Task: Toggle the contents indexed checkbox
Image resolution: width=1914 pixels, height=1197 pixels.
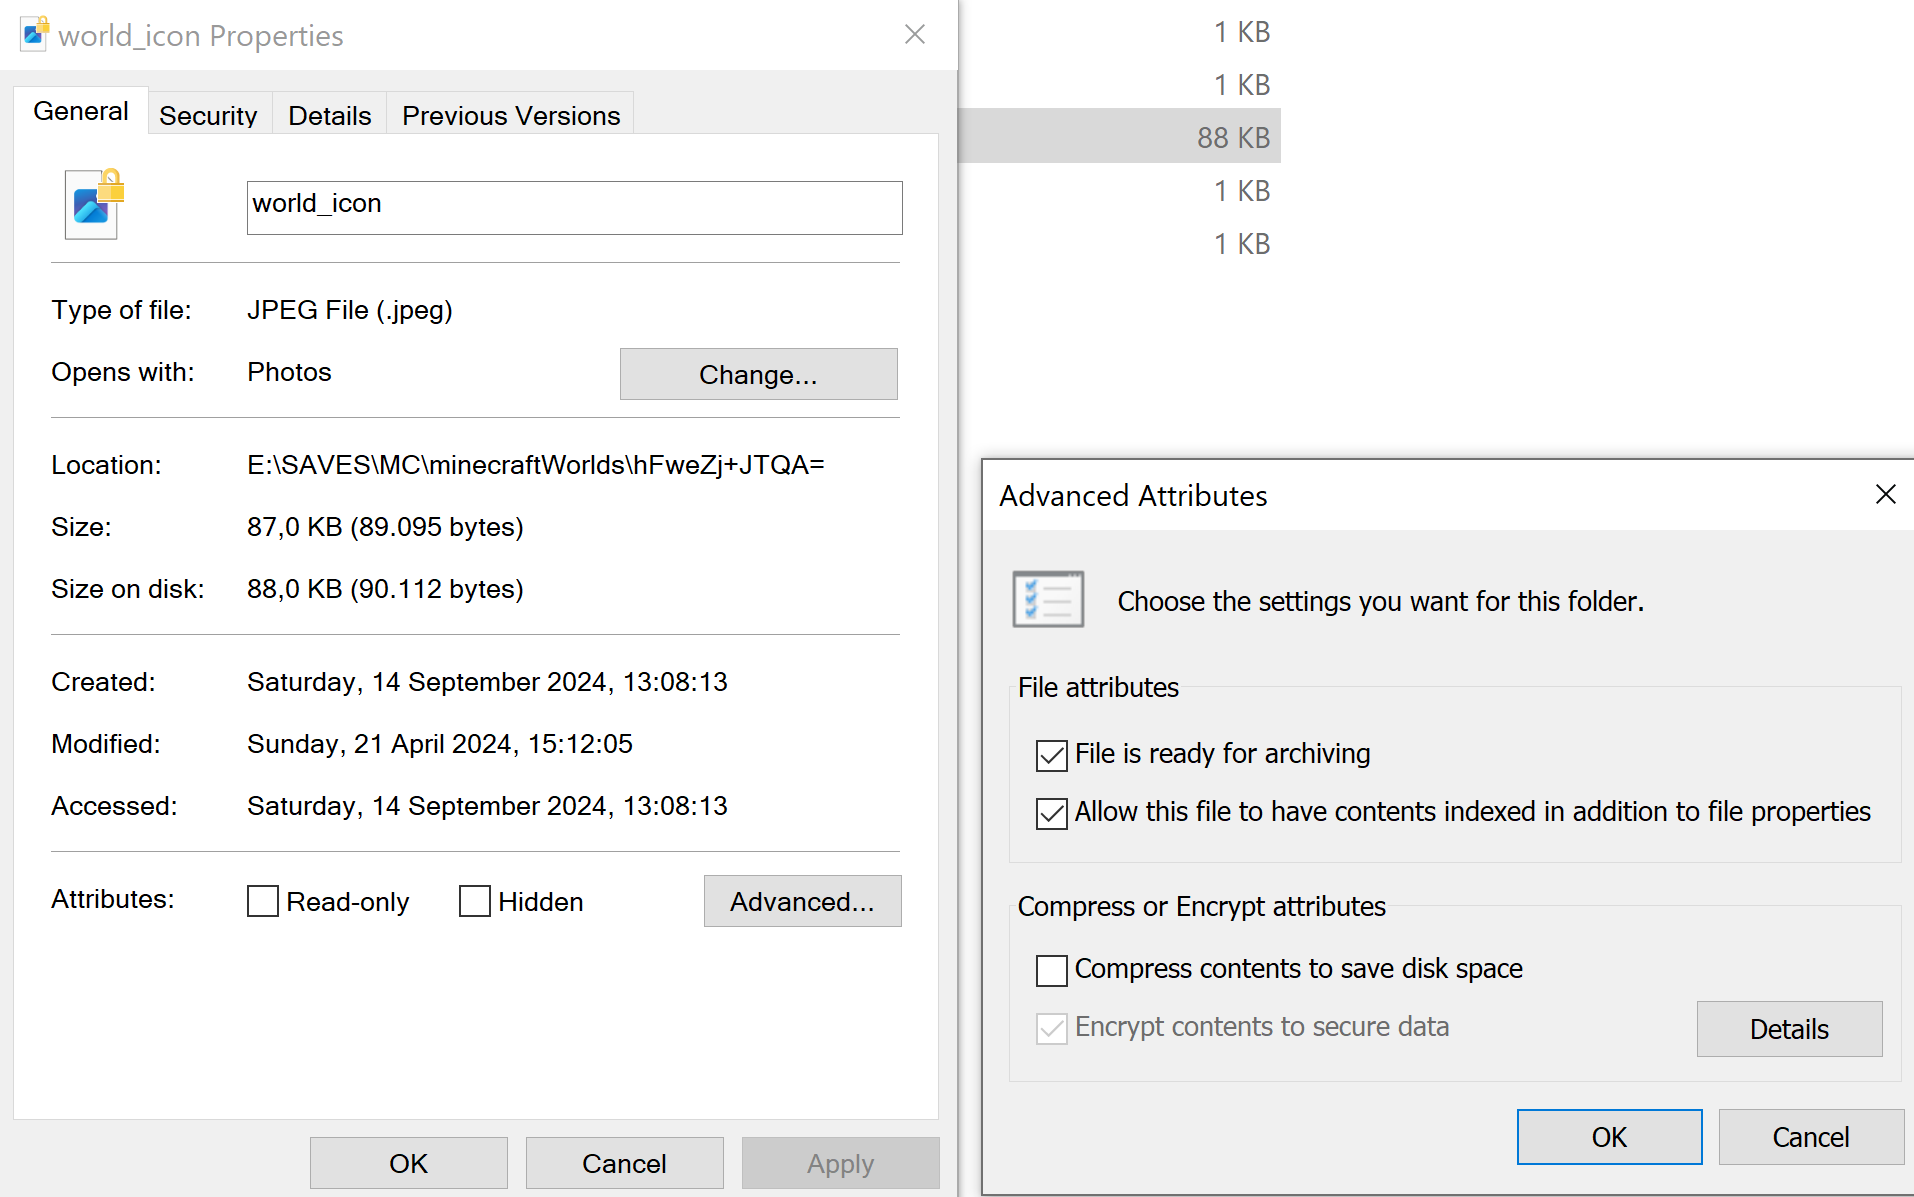Action: pos(1052,813)
